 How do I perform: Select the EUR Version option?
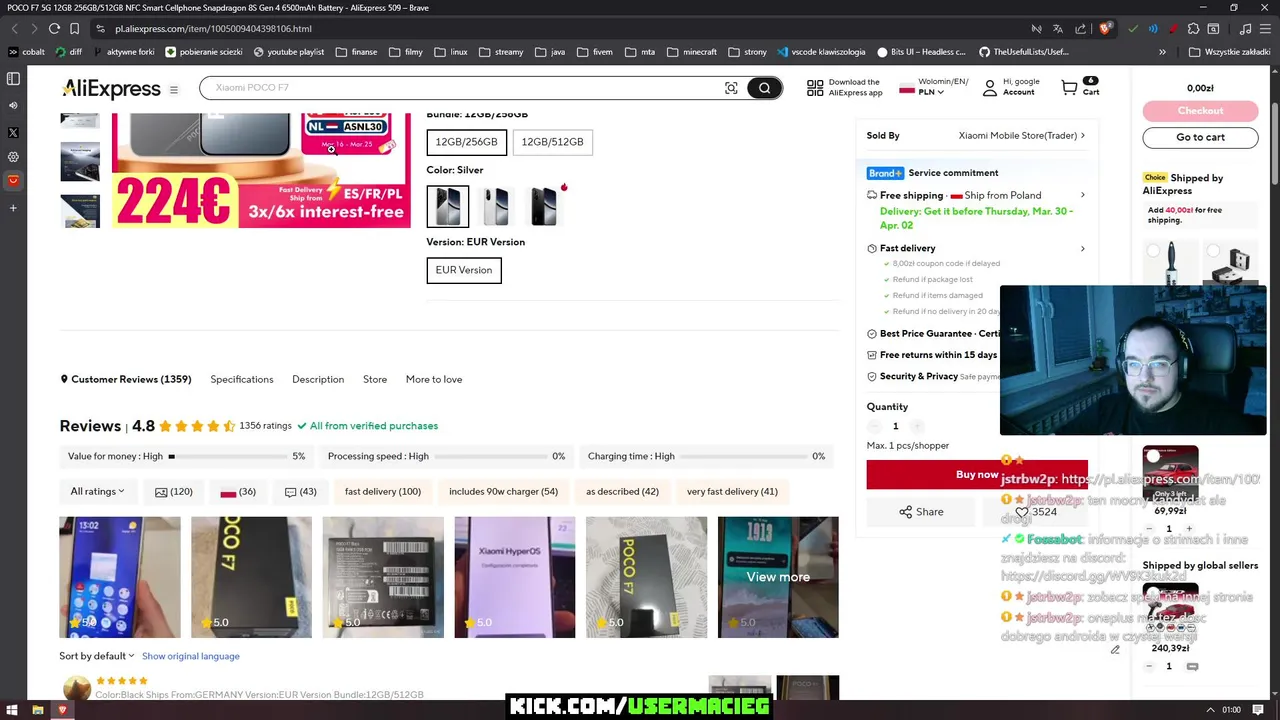coord(464,270)
